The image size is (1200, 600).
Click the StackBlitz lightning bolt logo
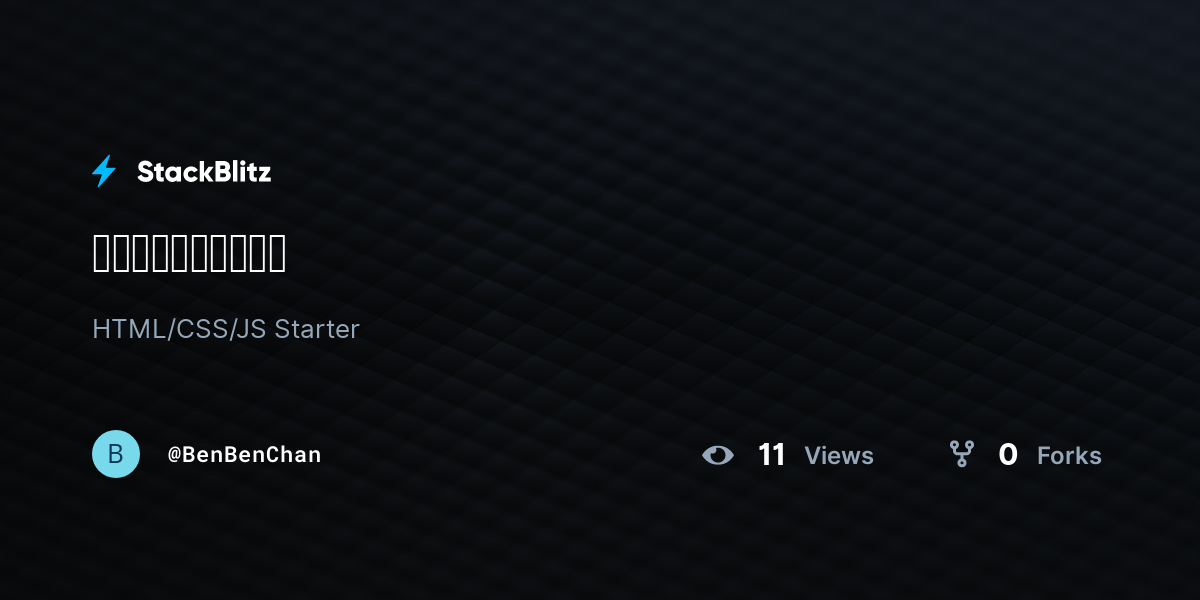pyautogui.click(x=104, y=172)
